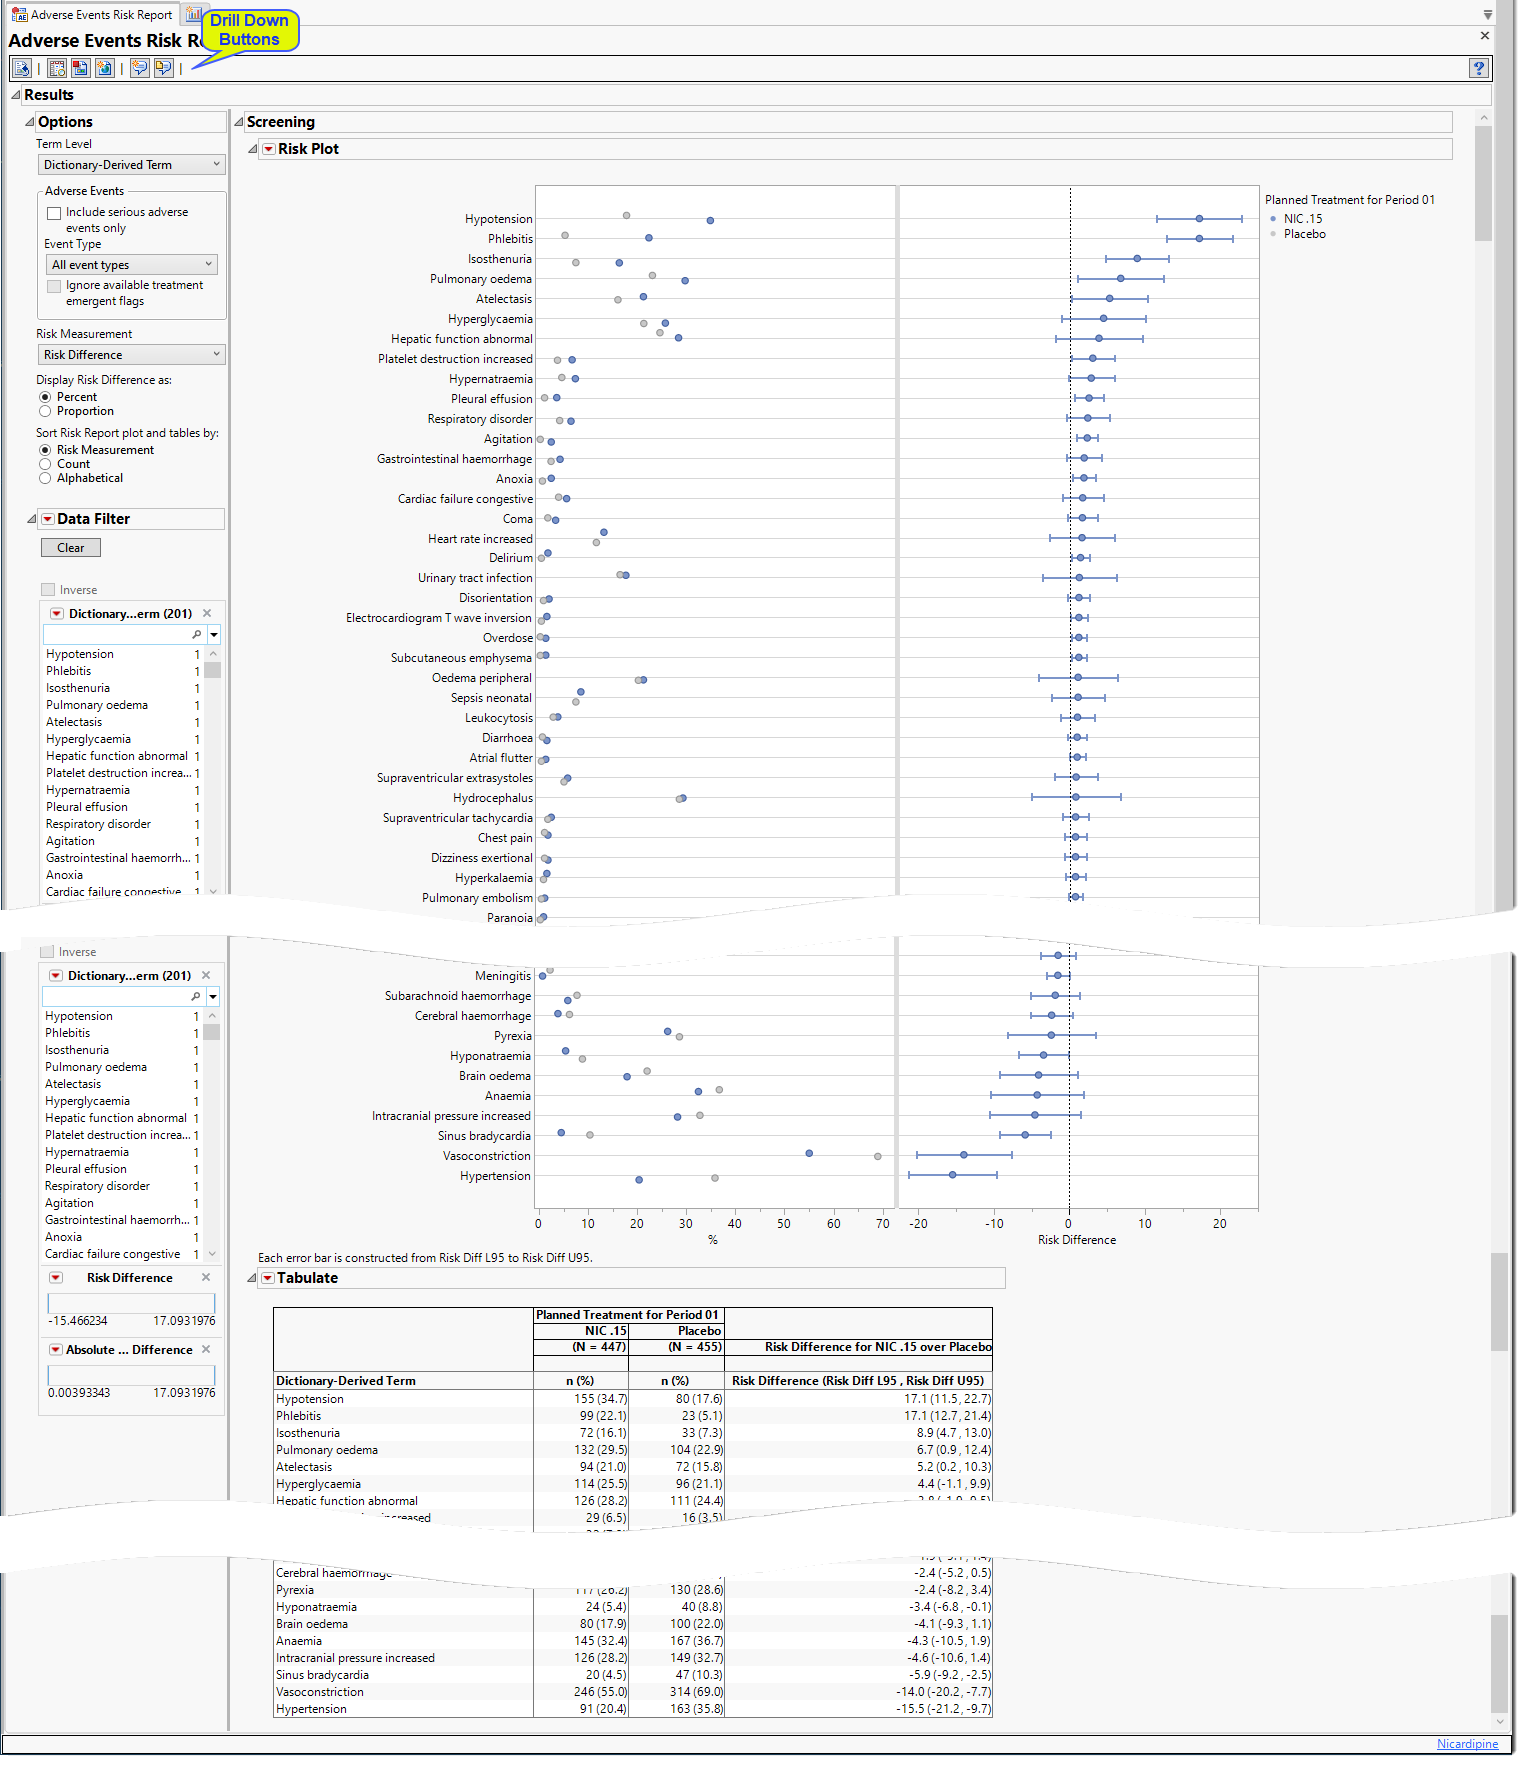The width and height of the screenshot is (1520, 1770).
Task: Click the starred speech-bubble notes button
Action: pos(139,68)
